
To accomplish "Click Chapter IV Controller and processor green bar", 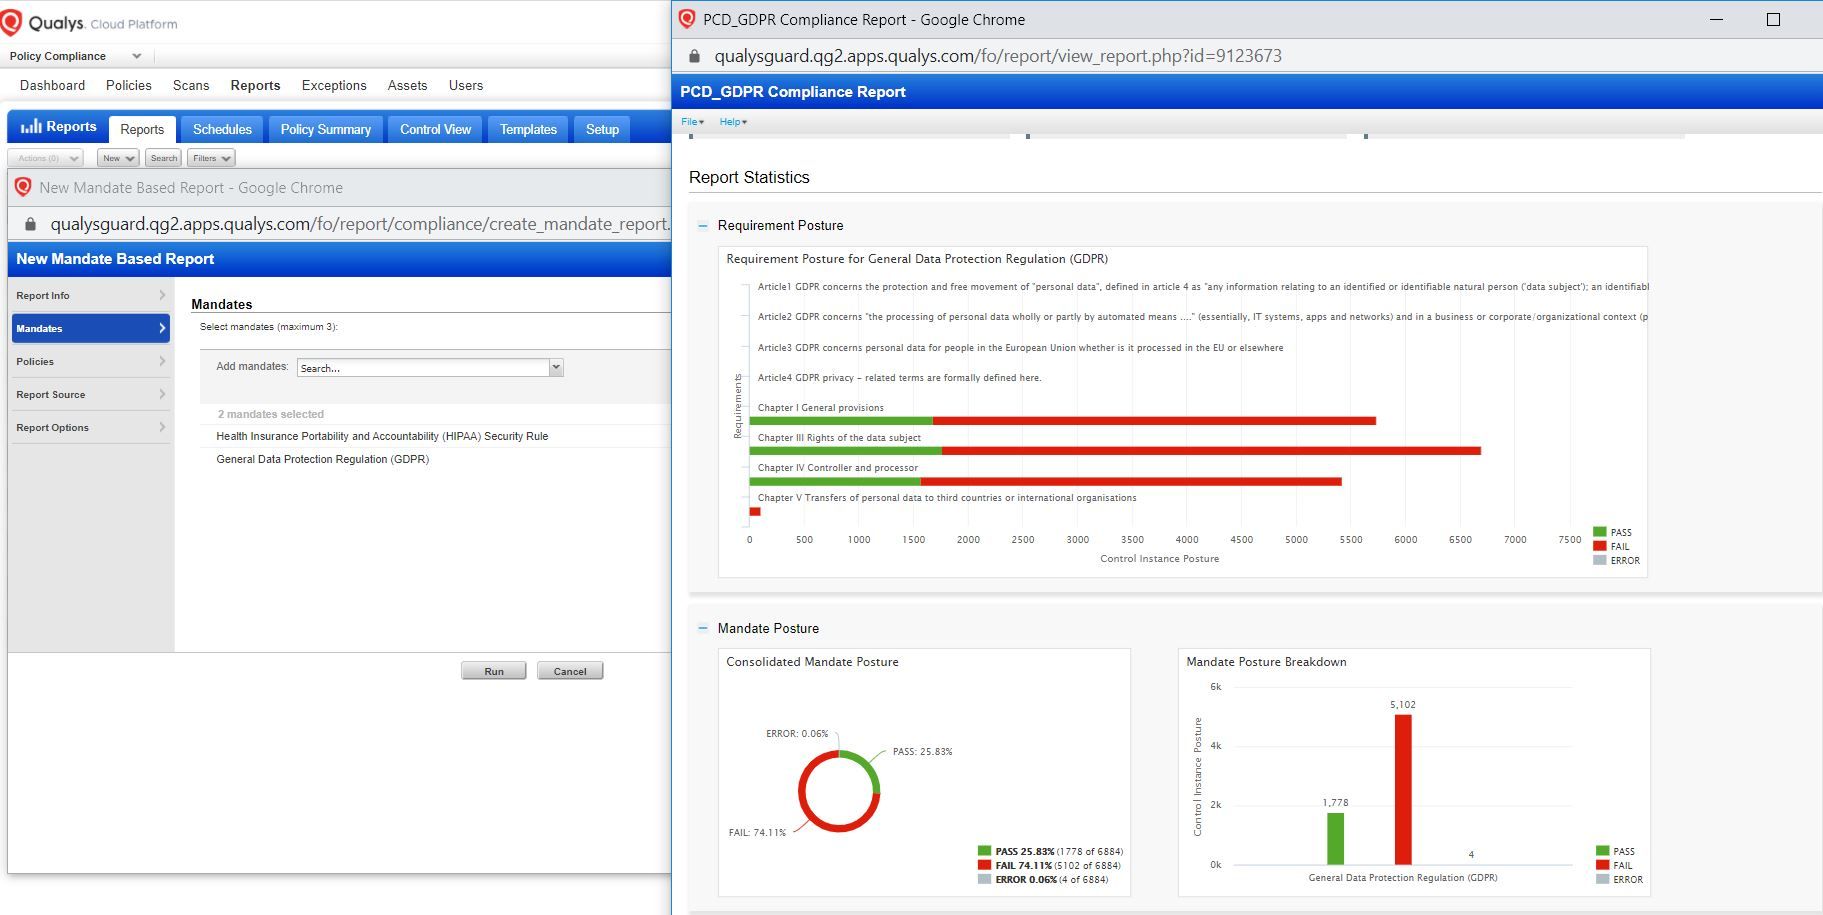I will (x=835, y=482).
